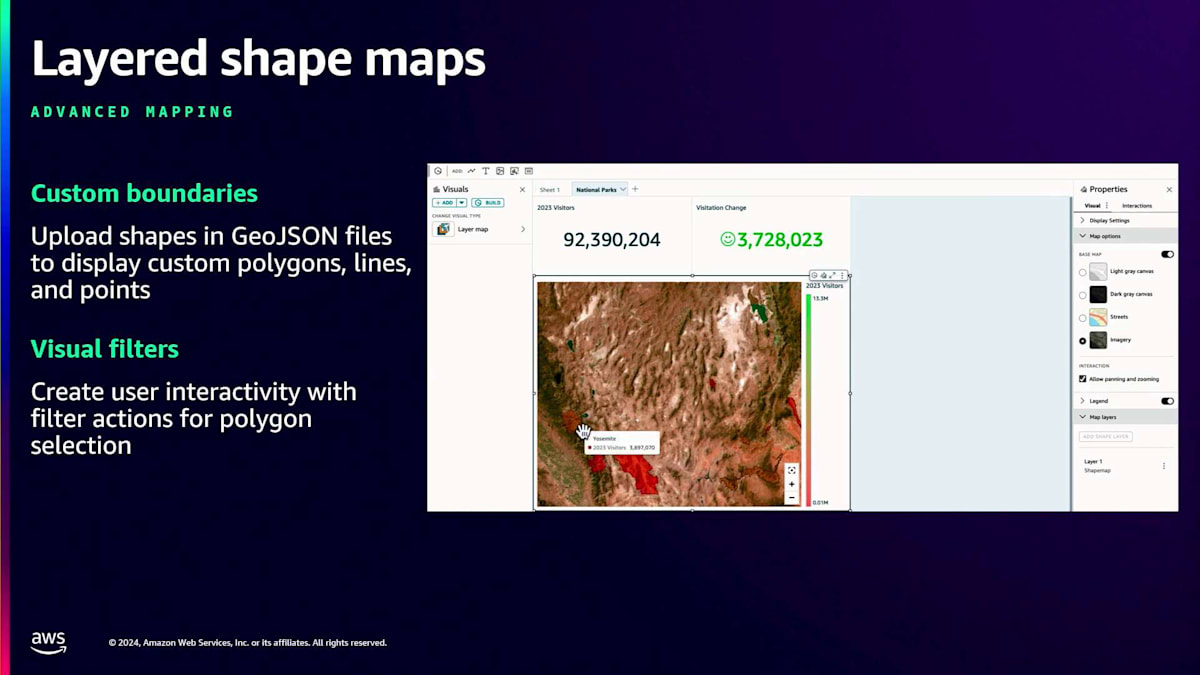This screenshot has width=1200, height=675.
Task: Click the image icon in the top toolbar
Action: [x=500, y=171]
